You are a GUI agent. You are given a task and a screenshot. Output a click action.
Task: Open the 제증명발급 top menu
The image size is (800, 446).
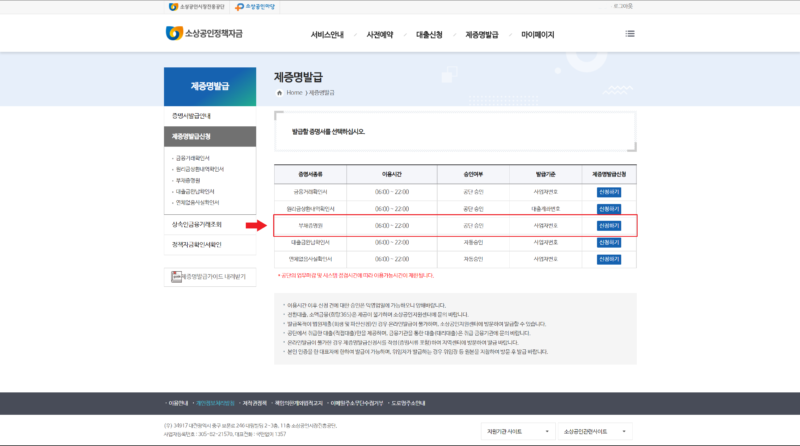[482, 35]
